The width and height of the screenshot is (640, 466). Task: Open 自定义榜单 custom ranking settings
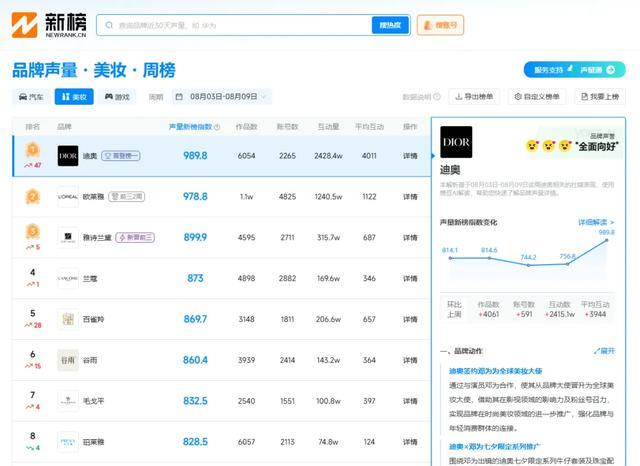(x=536, y=97)
